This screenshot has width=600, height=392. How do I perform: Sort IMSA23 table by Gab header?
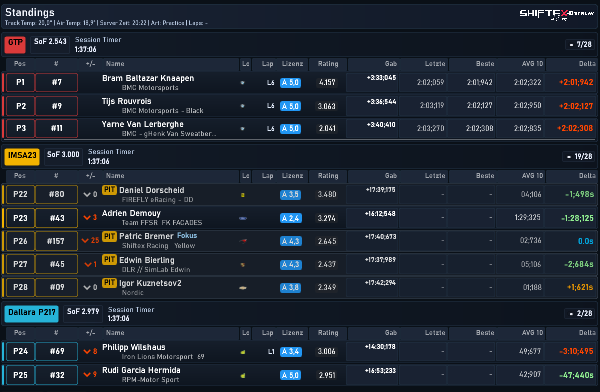coord(391,176)
